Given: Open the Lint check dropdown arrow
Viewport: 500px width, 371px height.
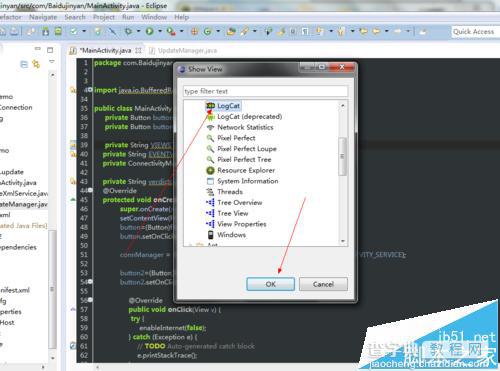Looking at the screenshot, I should coord(84,31).
